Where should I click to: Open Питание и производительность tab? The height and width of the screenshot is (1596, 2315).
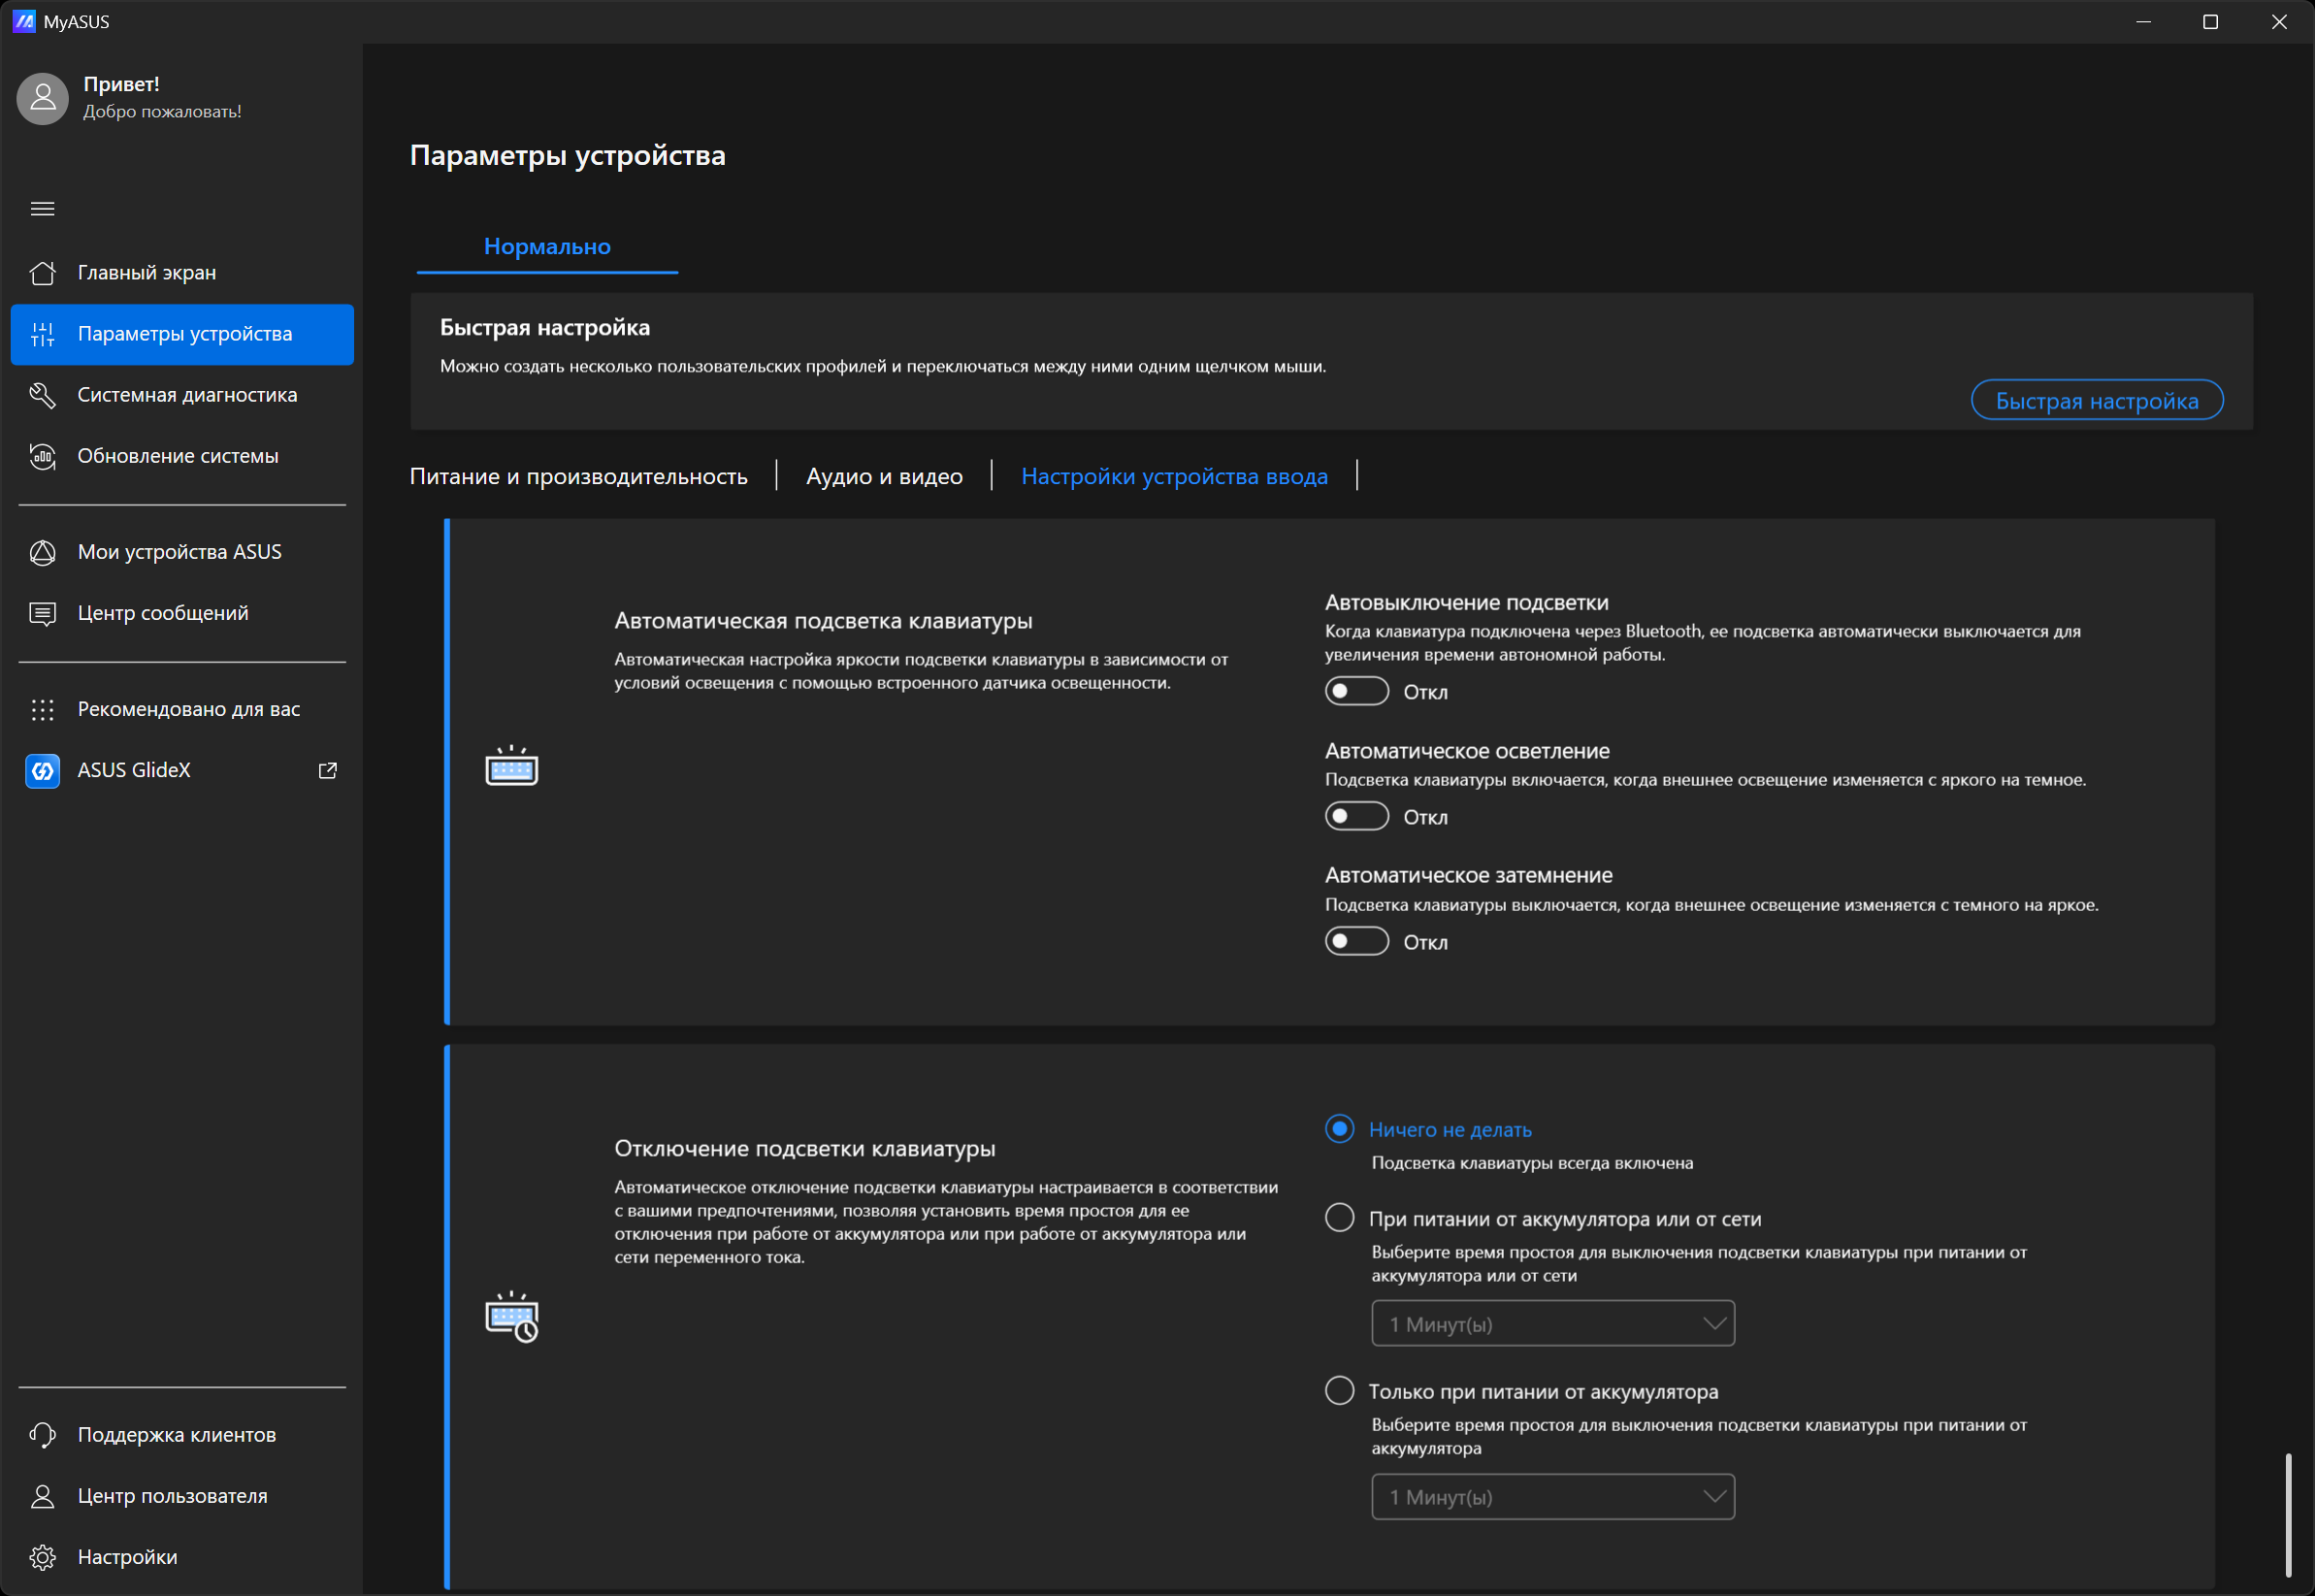tap(579, 476)
